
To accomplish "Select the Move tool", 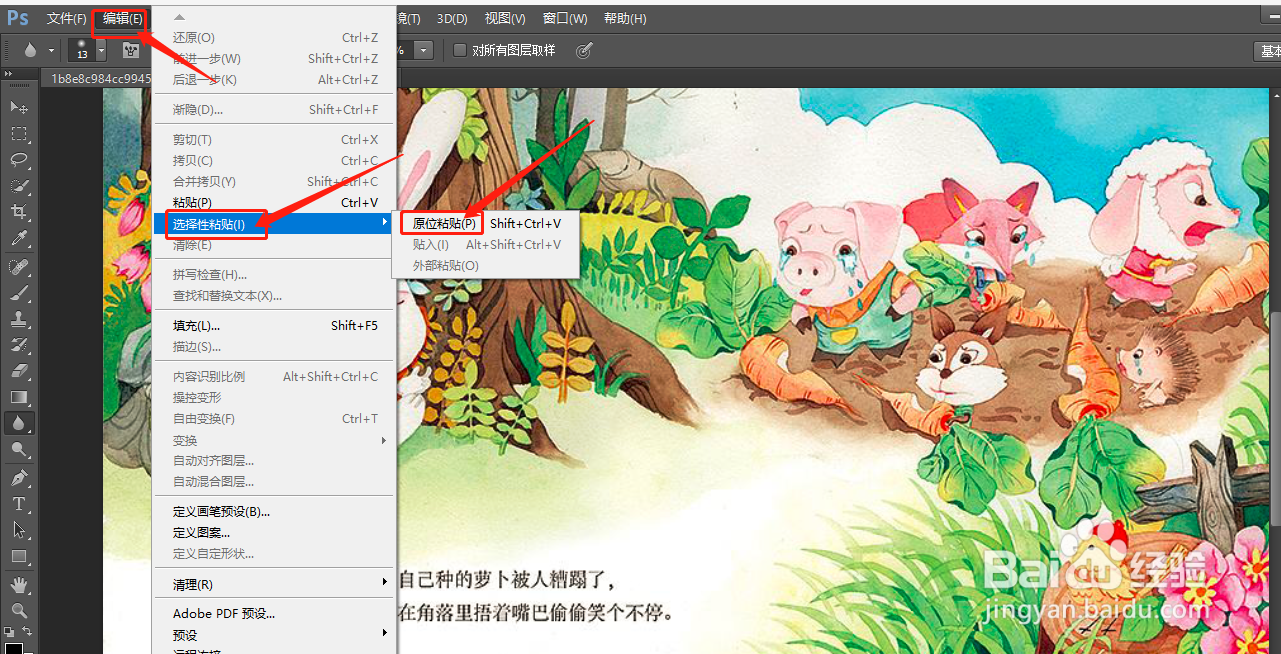I will click(x=19, y=107).
